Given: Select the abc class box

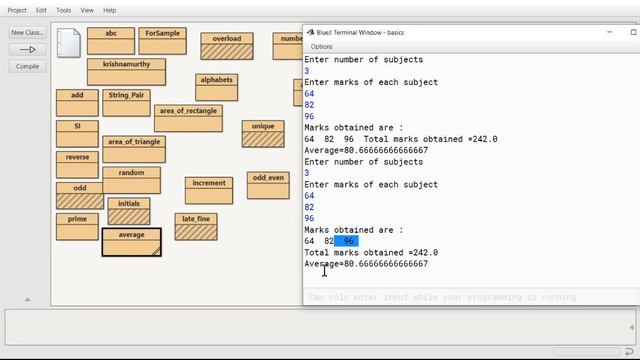Looking at the screenshot, I should click(x=111, y=41).
